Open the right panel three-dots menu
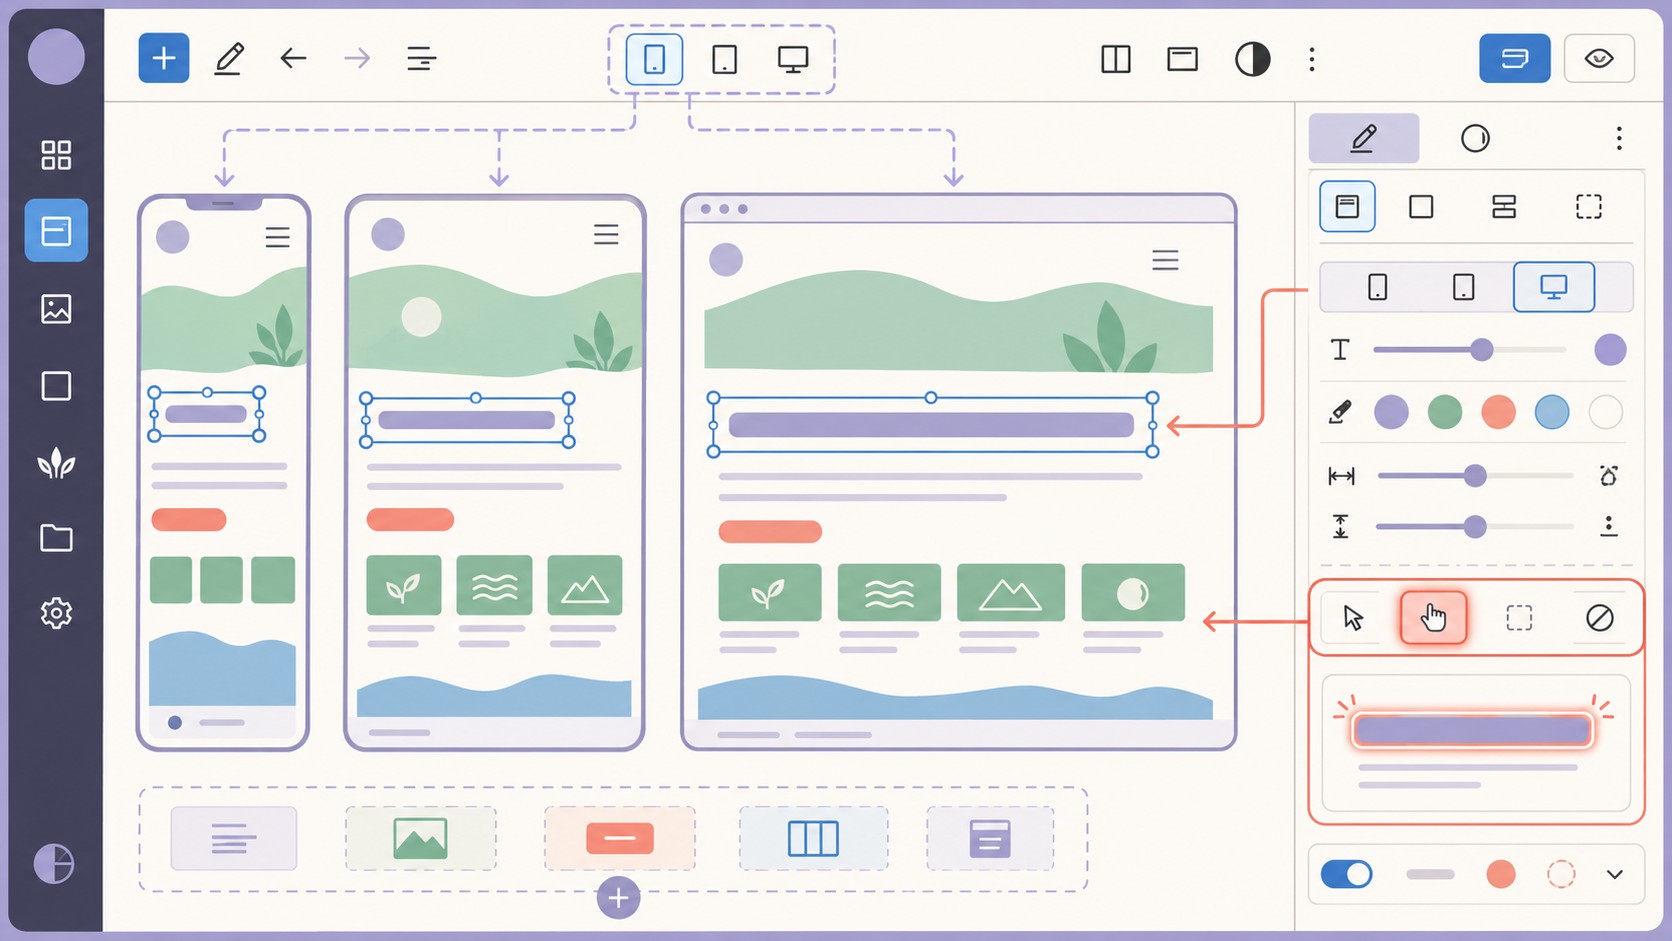The image size is (1672, 941). [1619, 138]
